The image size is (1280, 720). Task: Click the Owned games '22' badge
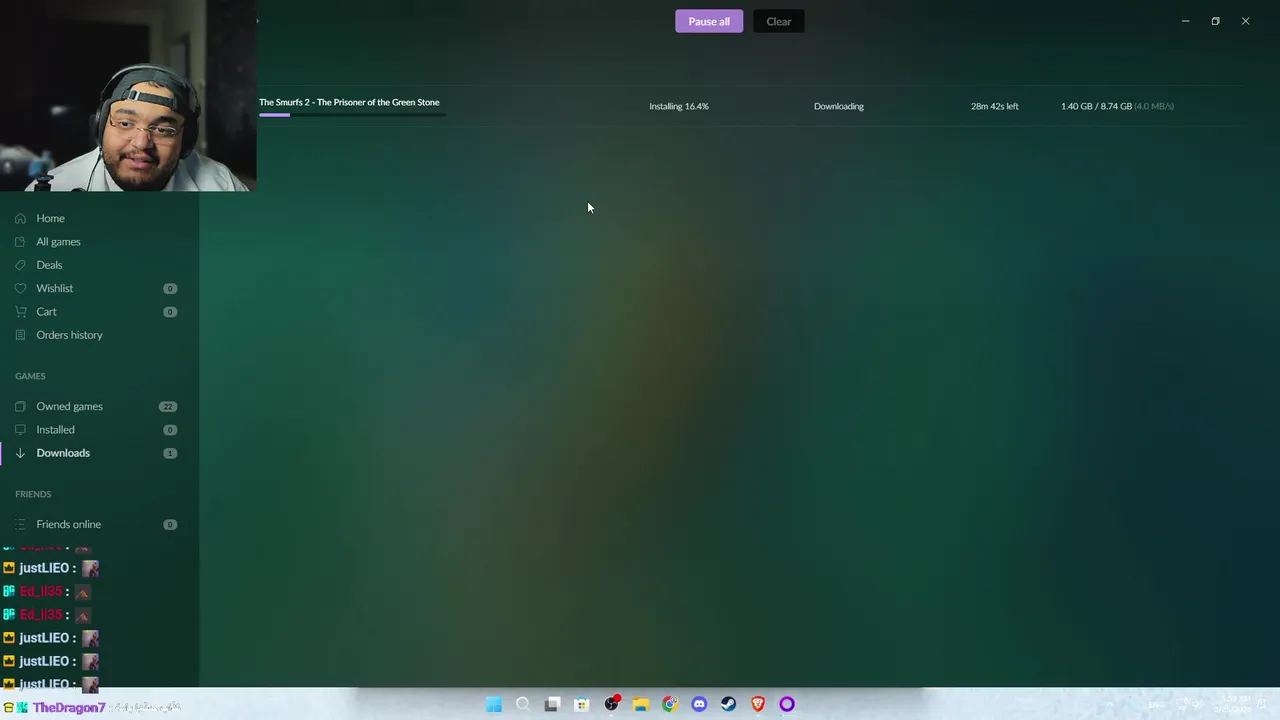pyautogui.click(x=168, y=406)
